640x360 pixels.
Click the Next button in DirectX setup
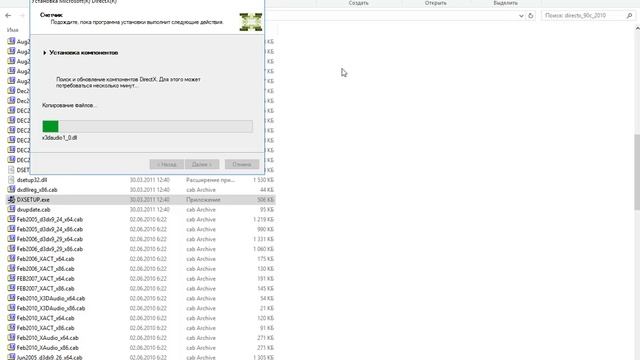(x=202, y=164)
